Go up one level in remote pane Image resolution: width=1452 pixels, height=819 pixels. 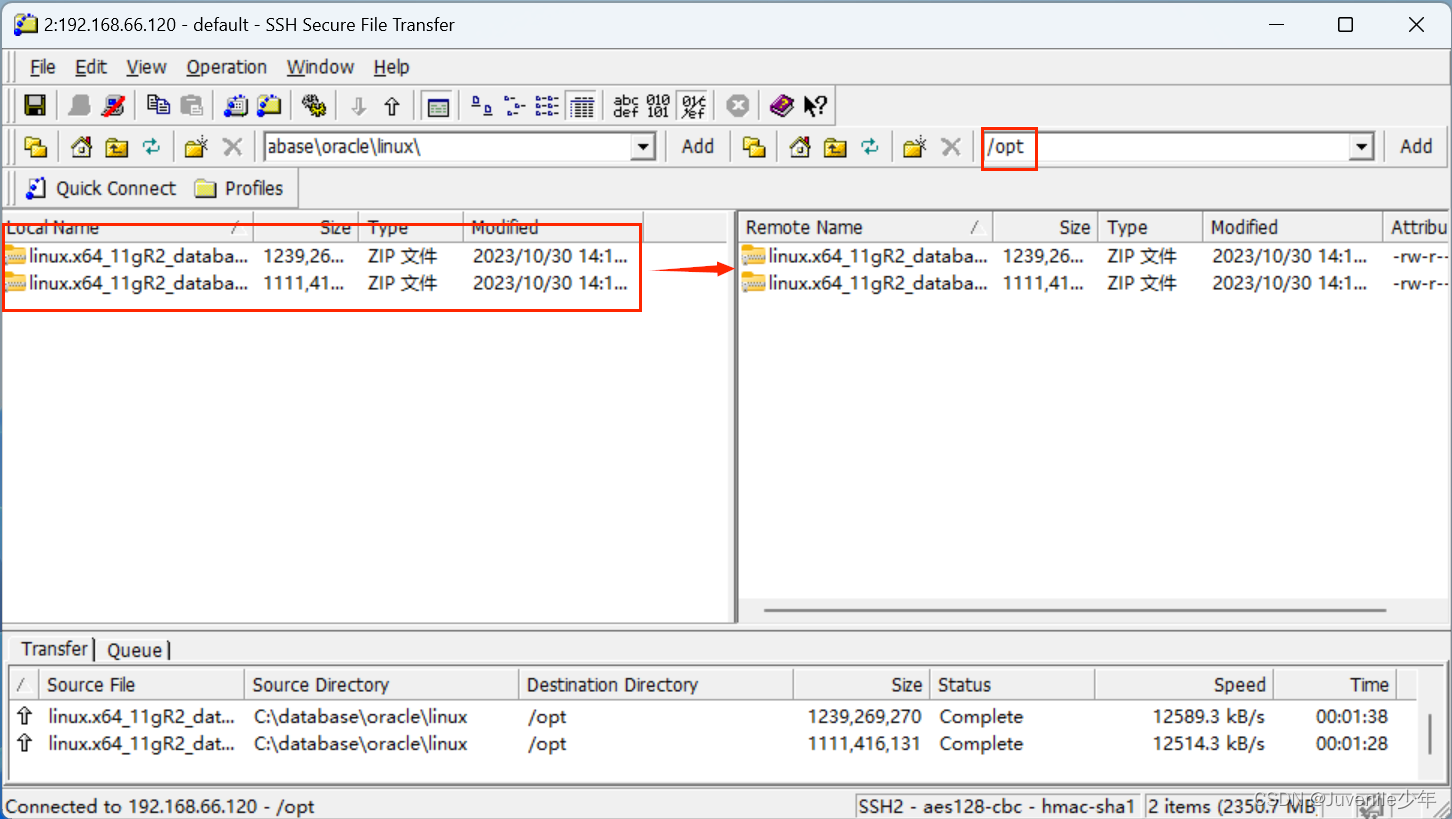[835, 147]
